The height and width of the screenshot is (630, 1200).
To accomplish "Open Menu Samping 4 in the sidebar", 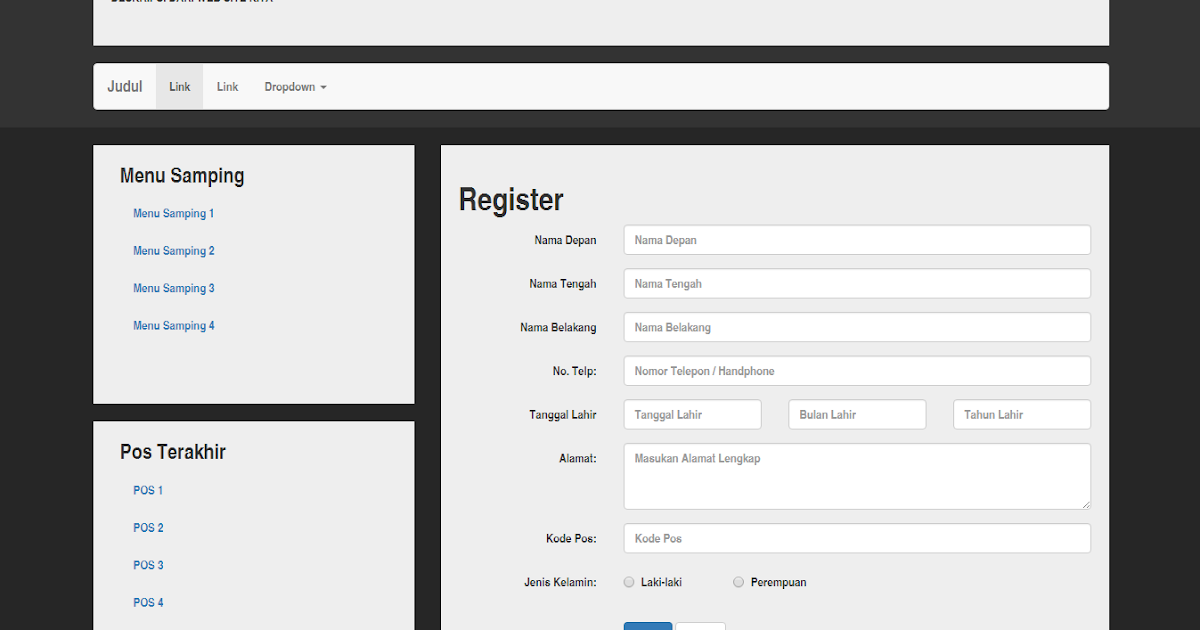I will tap(173, 325).
